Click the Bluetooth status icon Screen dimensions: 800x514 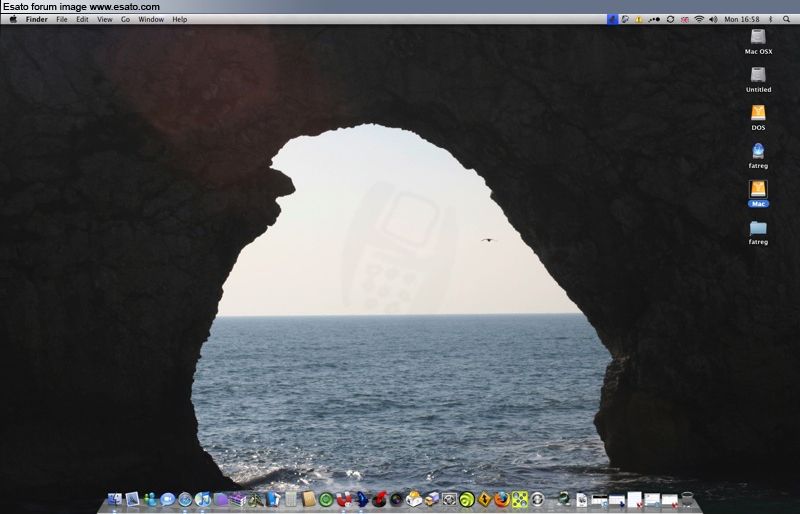[771, 19]
